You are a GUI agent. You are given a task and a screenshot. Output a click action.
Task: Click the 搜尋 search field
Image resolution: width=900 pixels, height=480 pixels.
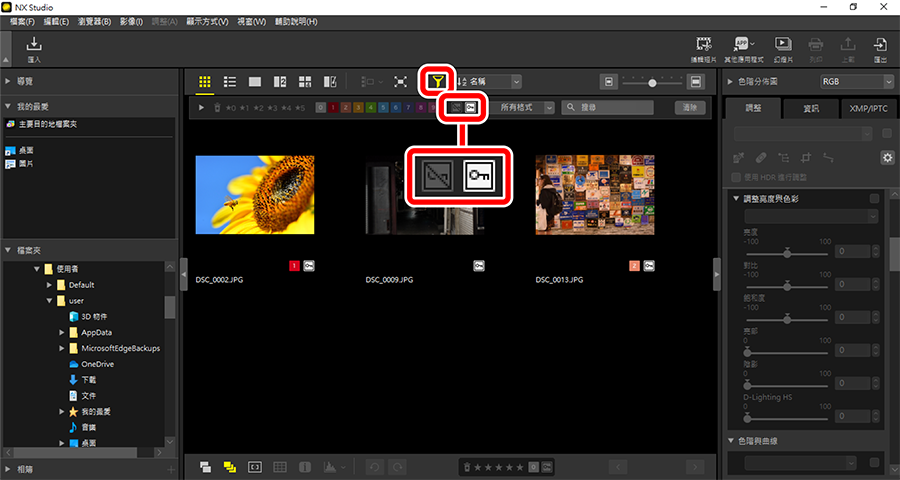tap(607, 107)
